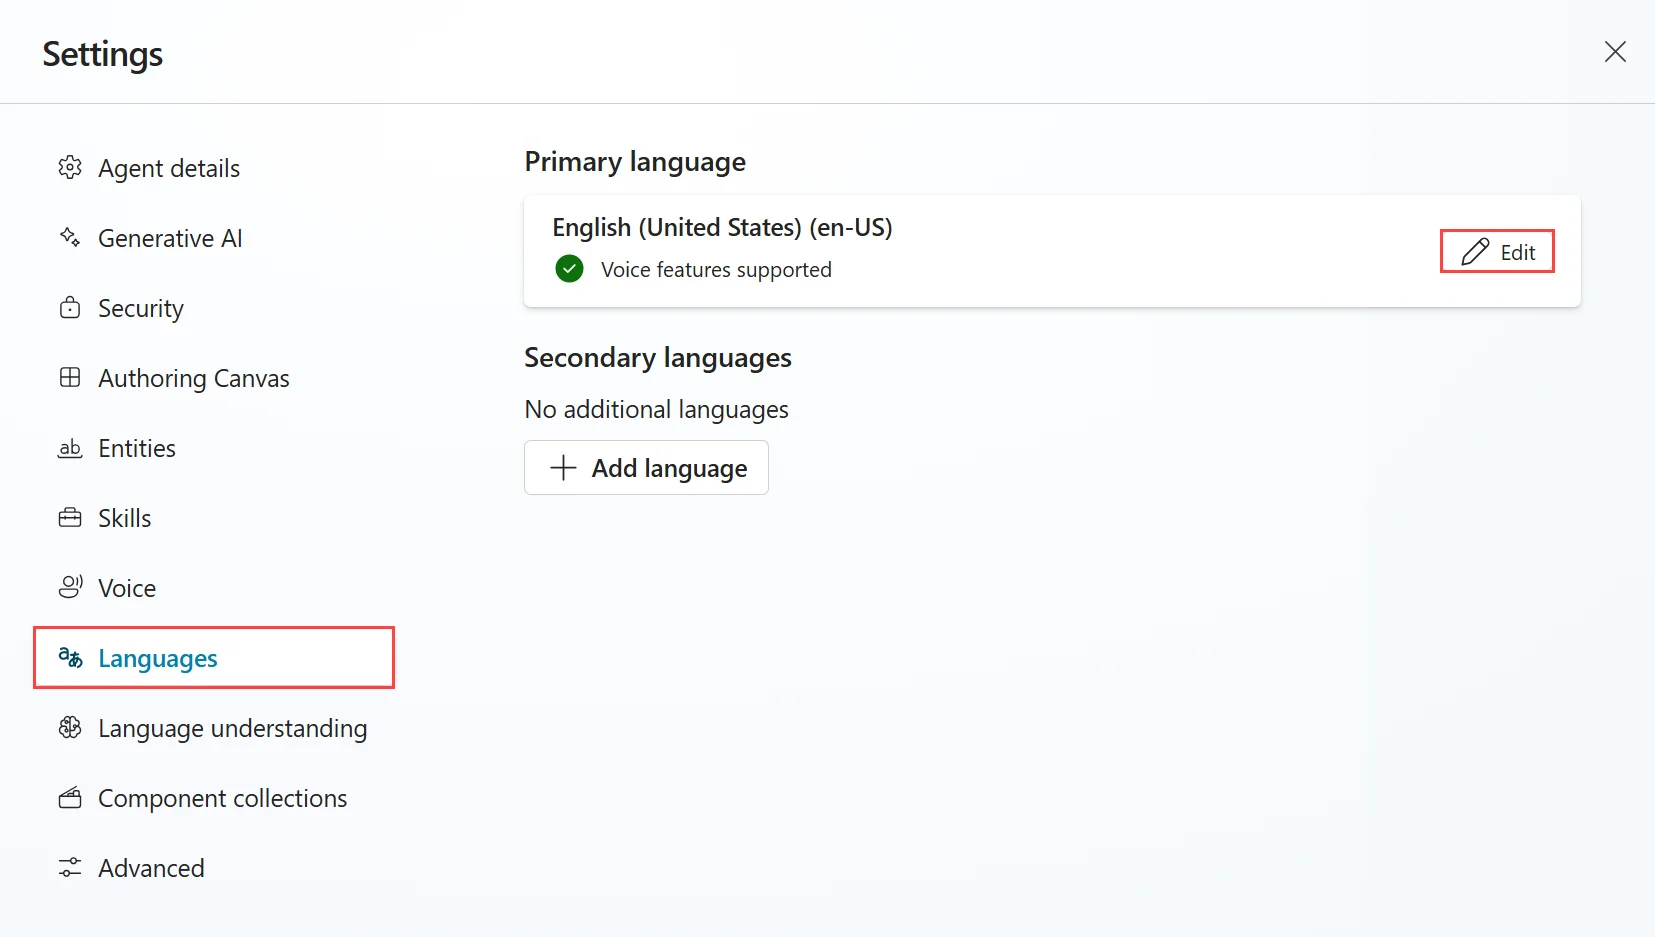1655x937 pixels.
Task: Select the Component collections icon
Action: point(70,798)
